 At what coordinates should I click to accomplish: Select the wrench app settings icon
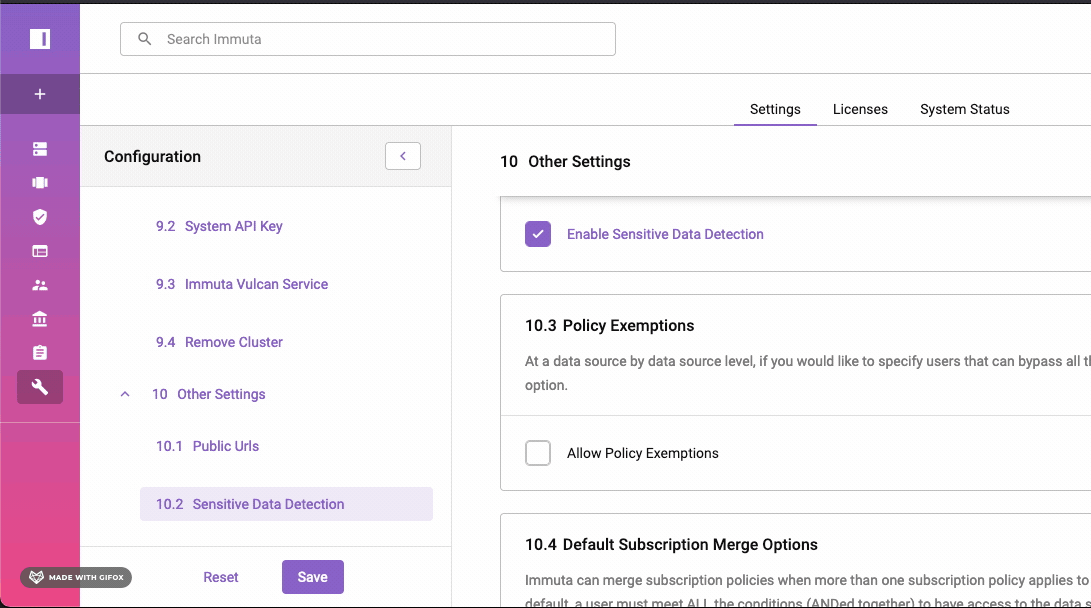click(40, 387)
